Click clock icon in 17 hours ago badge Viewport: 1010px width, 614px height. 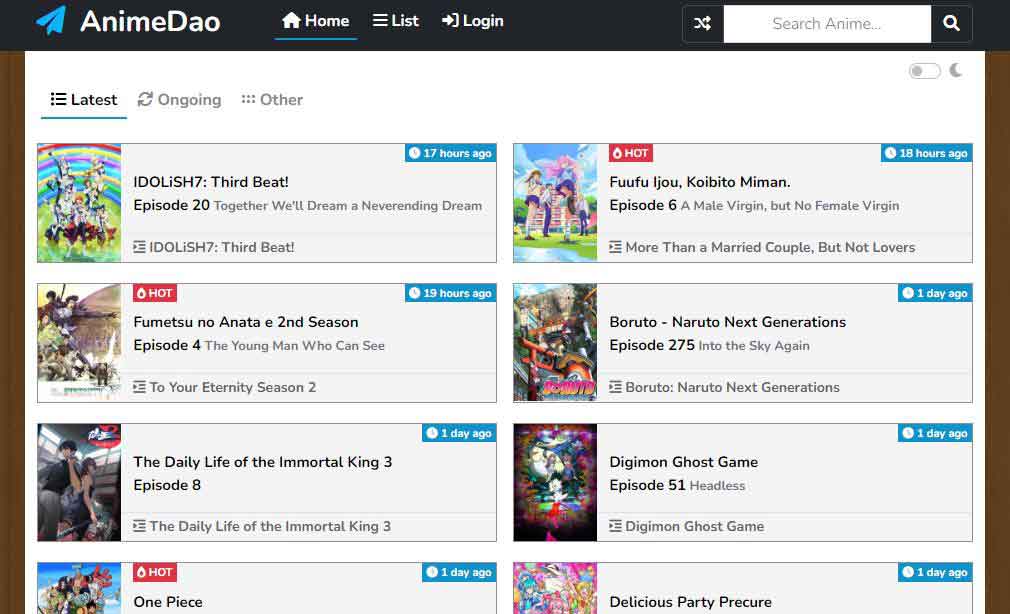[414, 153]
